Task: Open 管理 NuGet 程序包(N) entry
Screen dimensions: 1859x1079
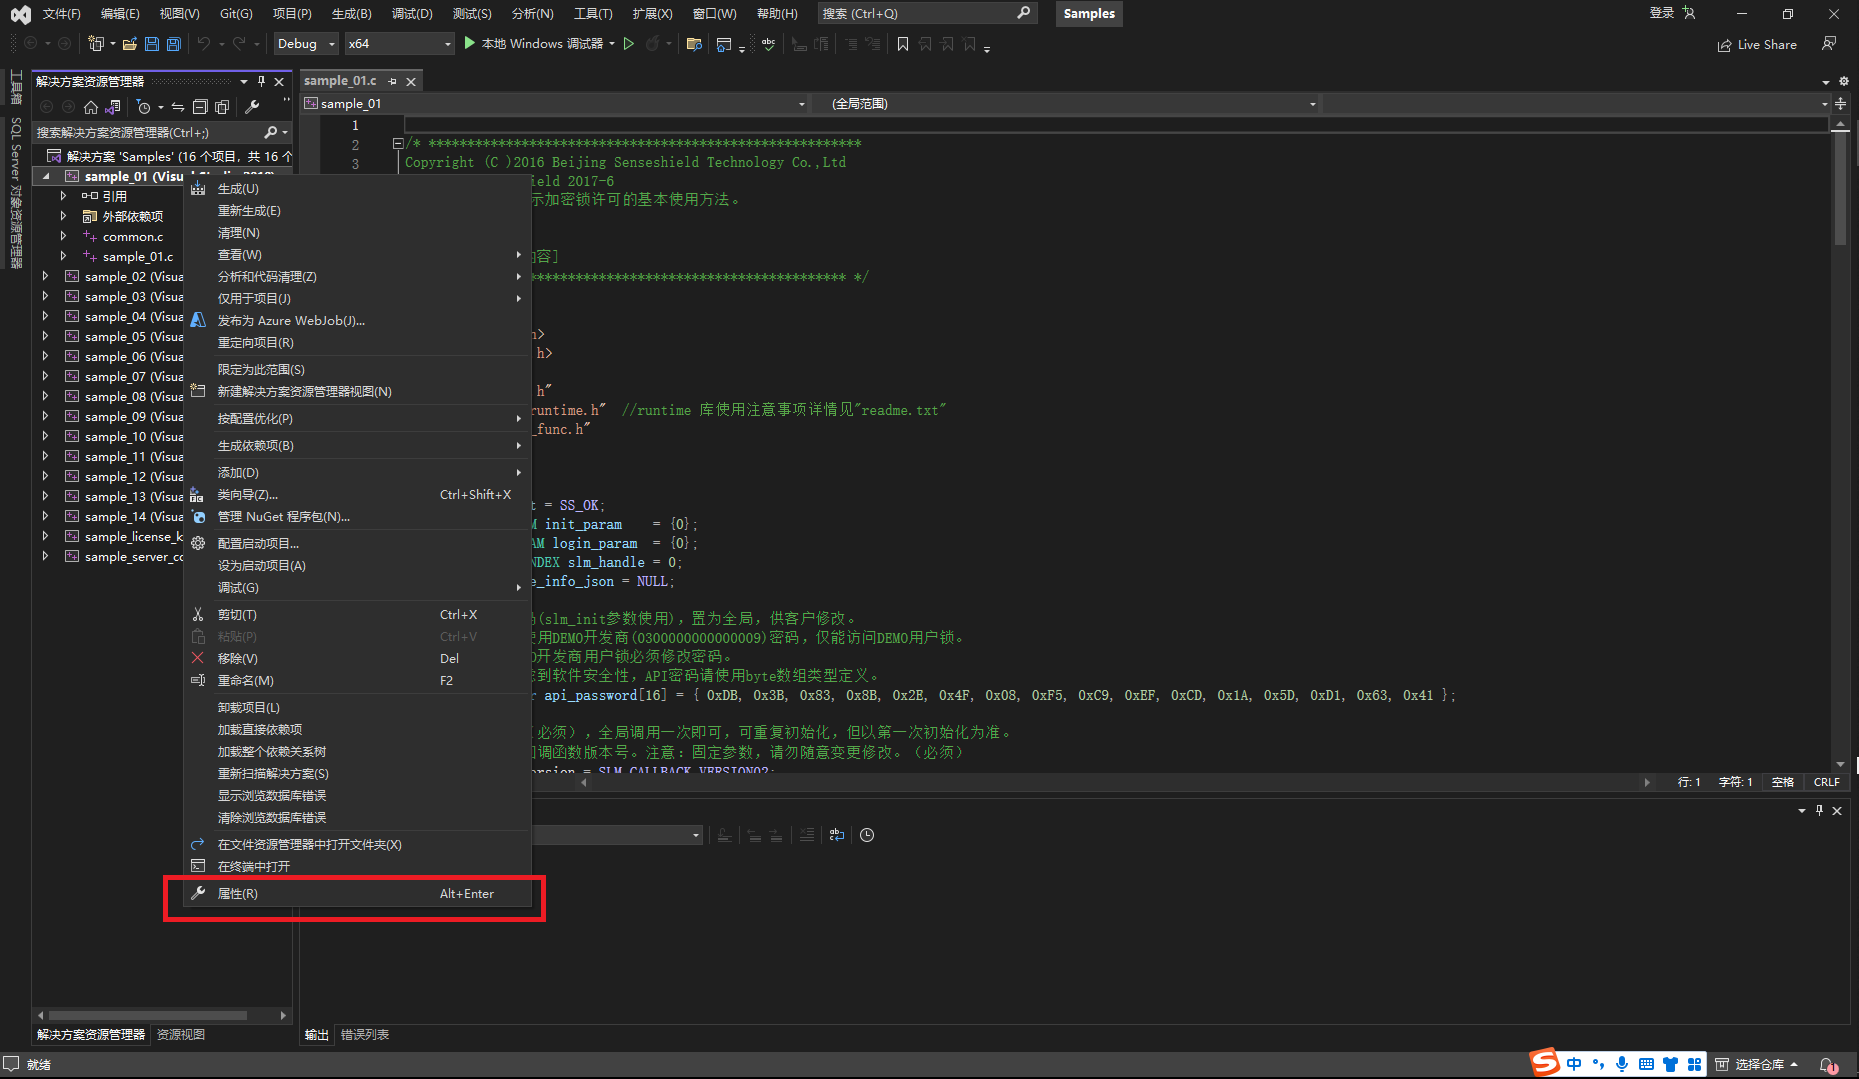Action: click(356, 516)
